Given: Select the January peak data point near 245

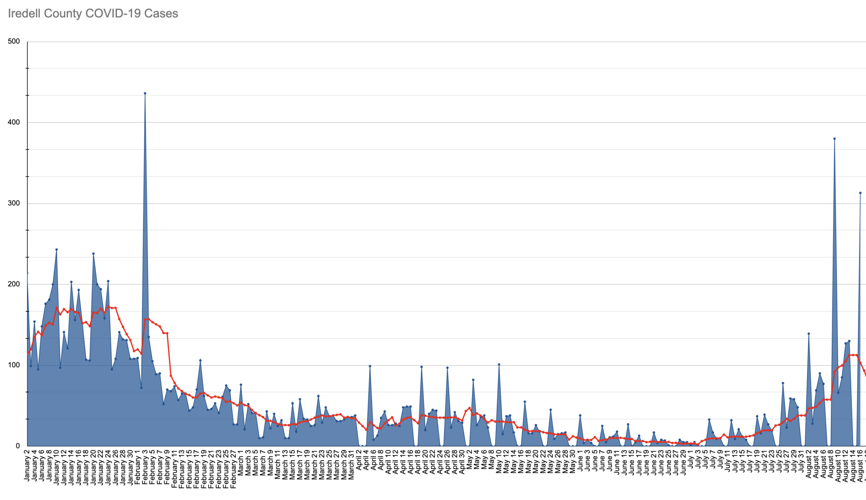Looking at the screenshot, I should coord(56,249).
